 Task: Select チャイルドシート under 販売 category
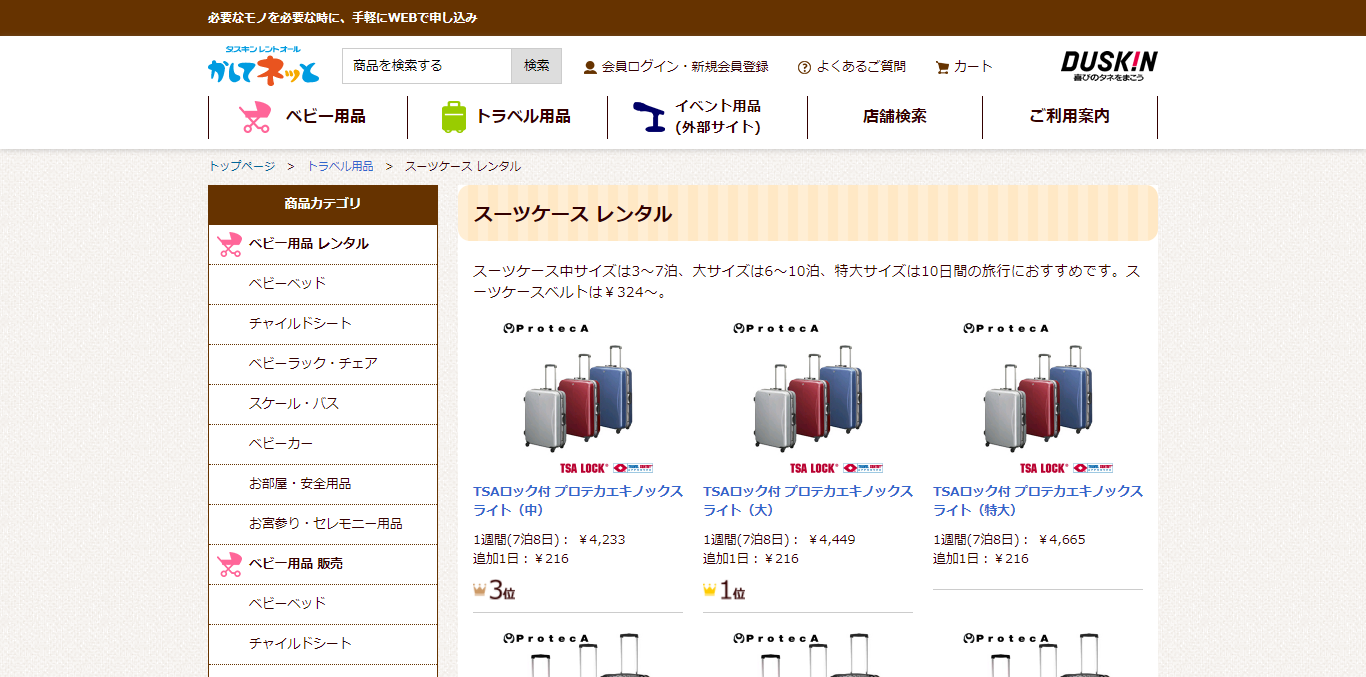(x=323, y=644)
